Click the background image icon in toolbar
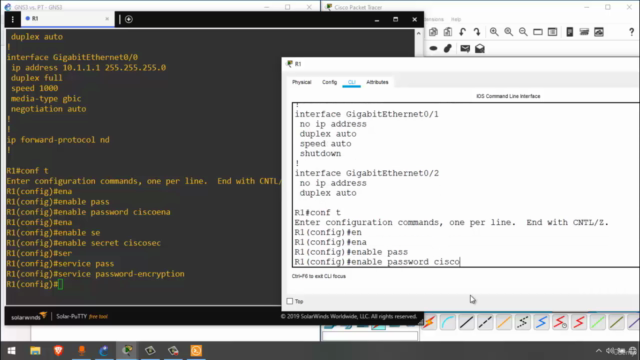Screen dimensions: 640x360 click(x=599, y=32)
